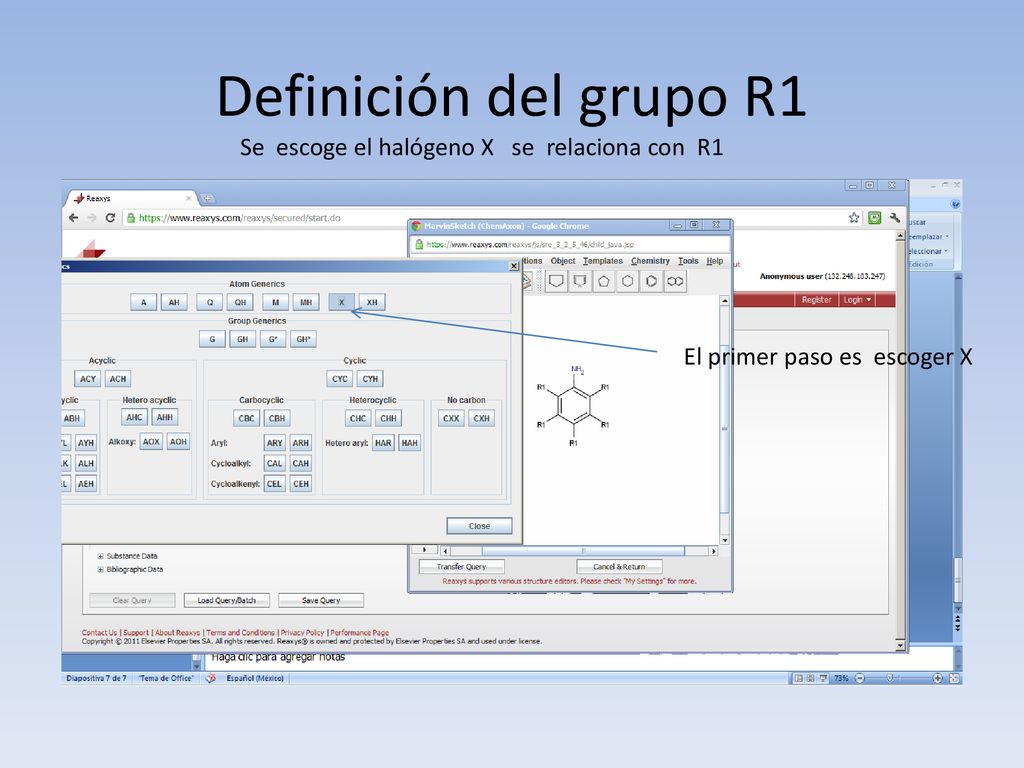Open the Privacy Policy link
The width and height of the screenshot is (1024, 768).
[x=302, y=633]
